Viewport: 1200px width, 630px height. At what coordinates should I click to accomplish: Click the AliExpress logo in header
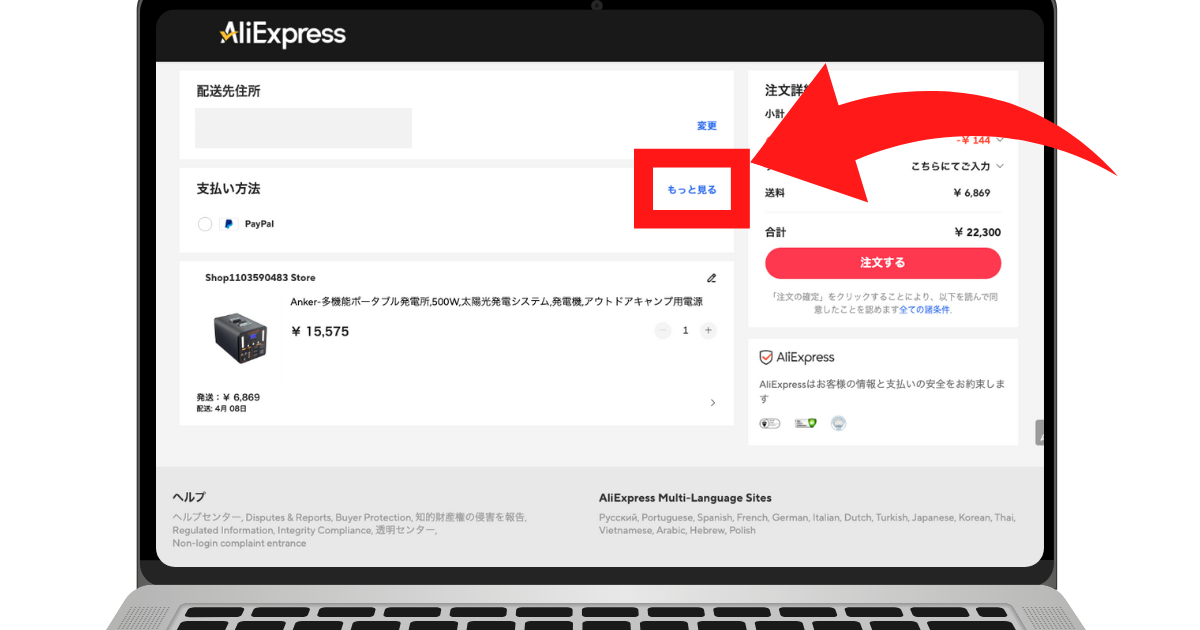coord(283,35)
